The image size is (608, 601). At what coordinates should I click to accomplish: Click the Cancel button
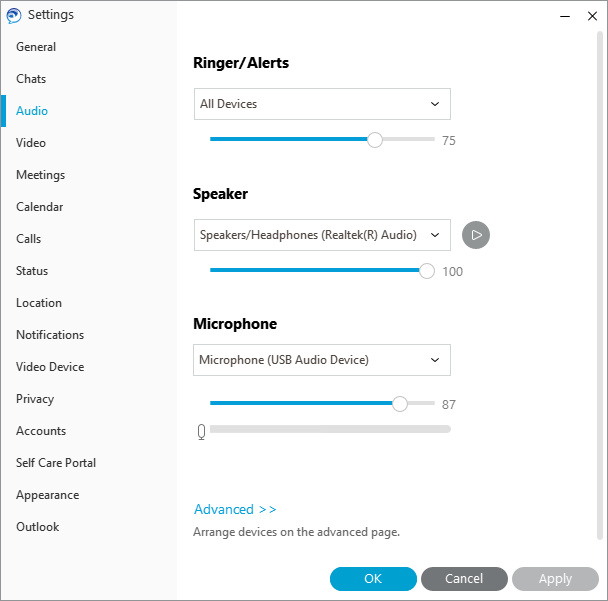pyautogui.click(x=464, y=578)
